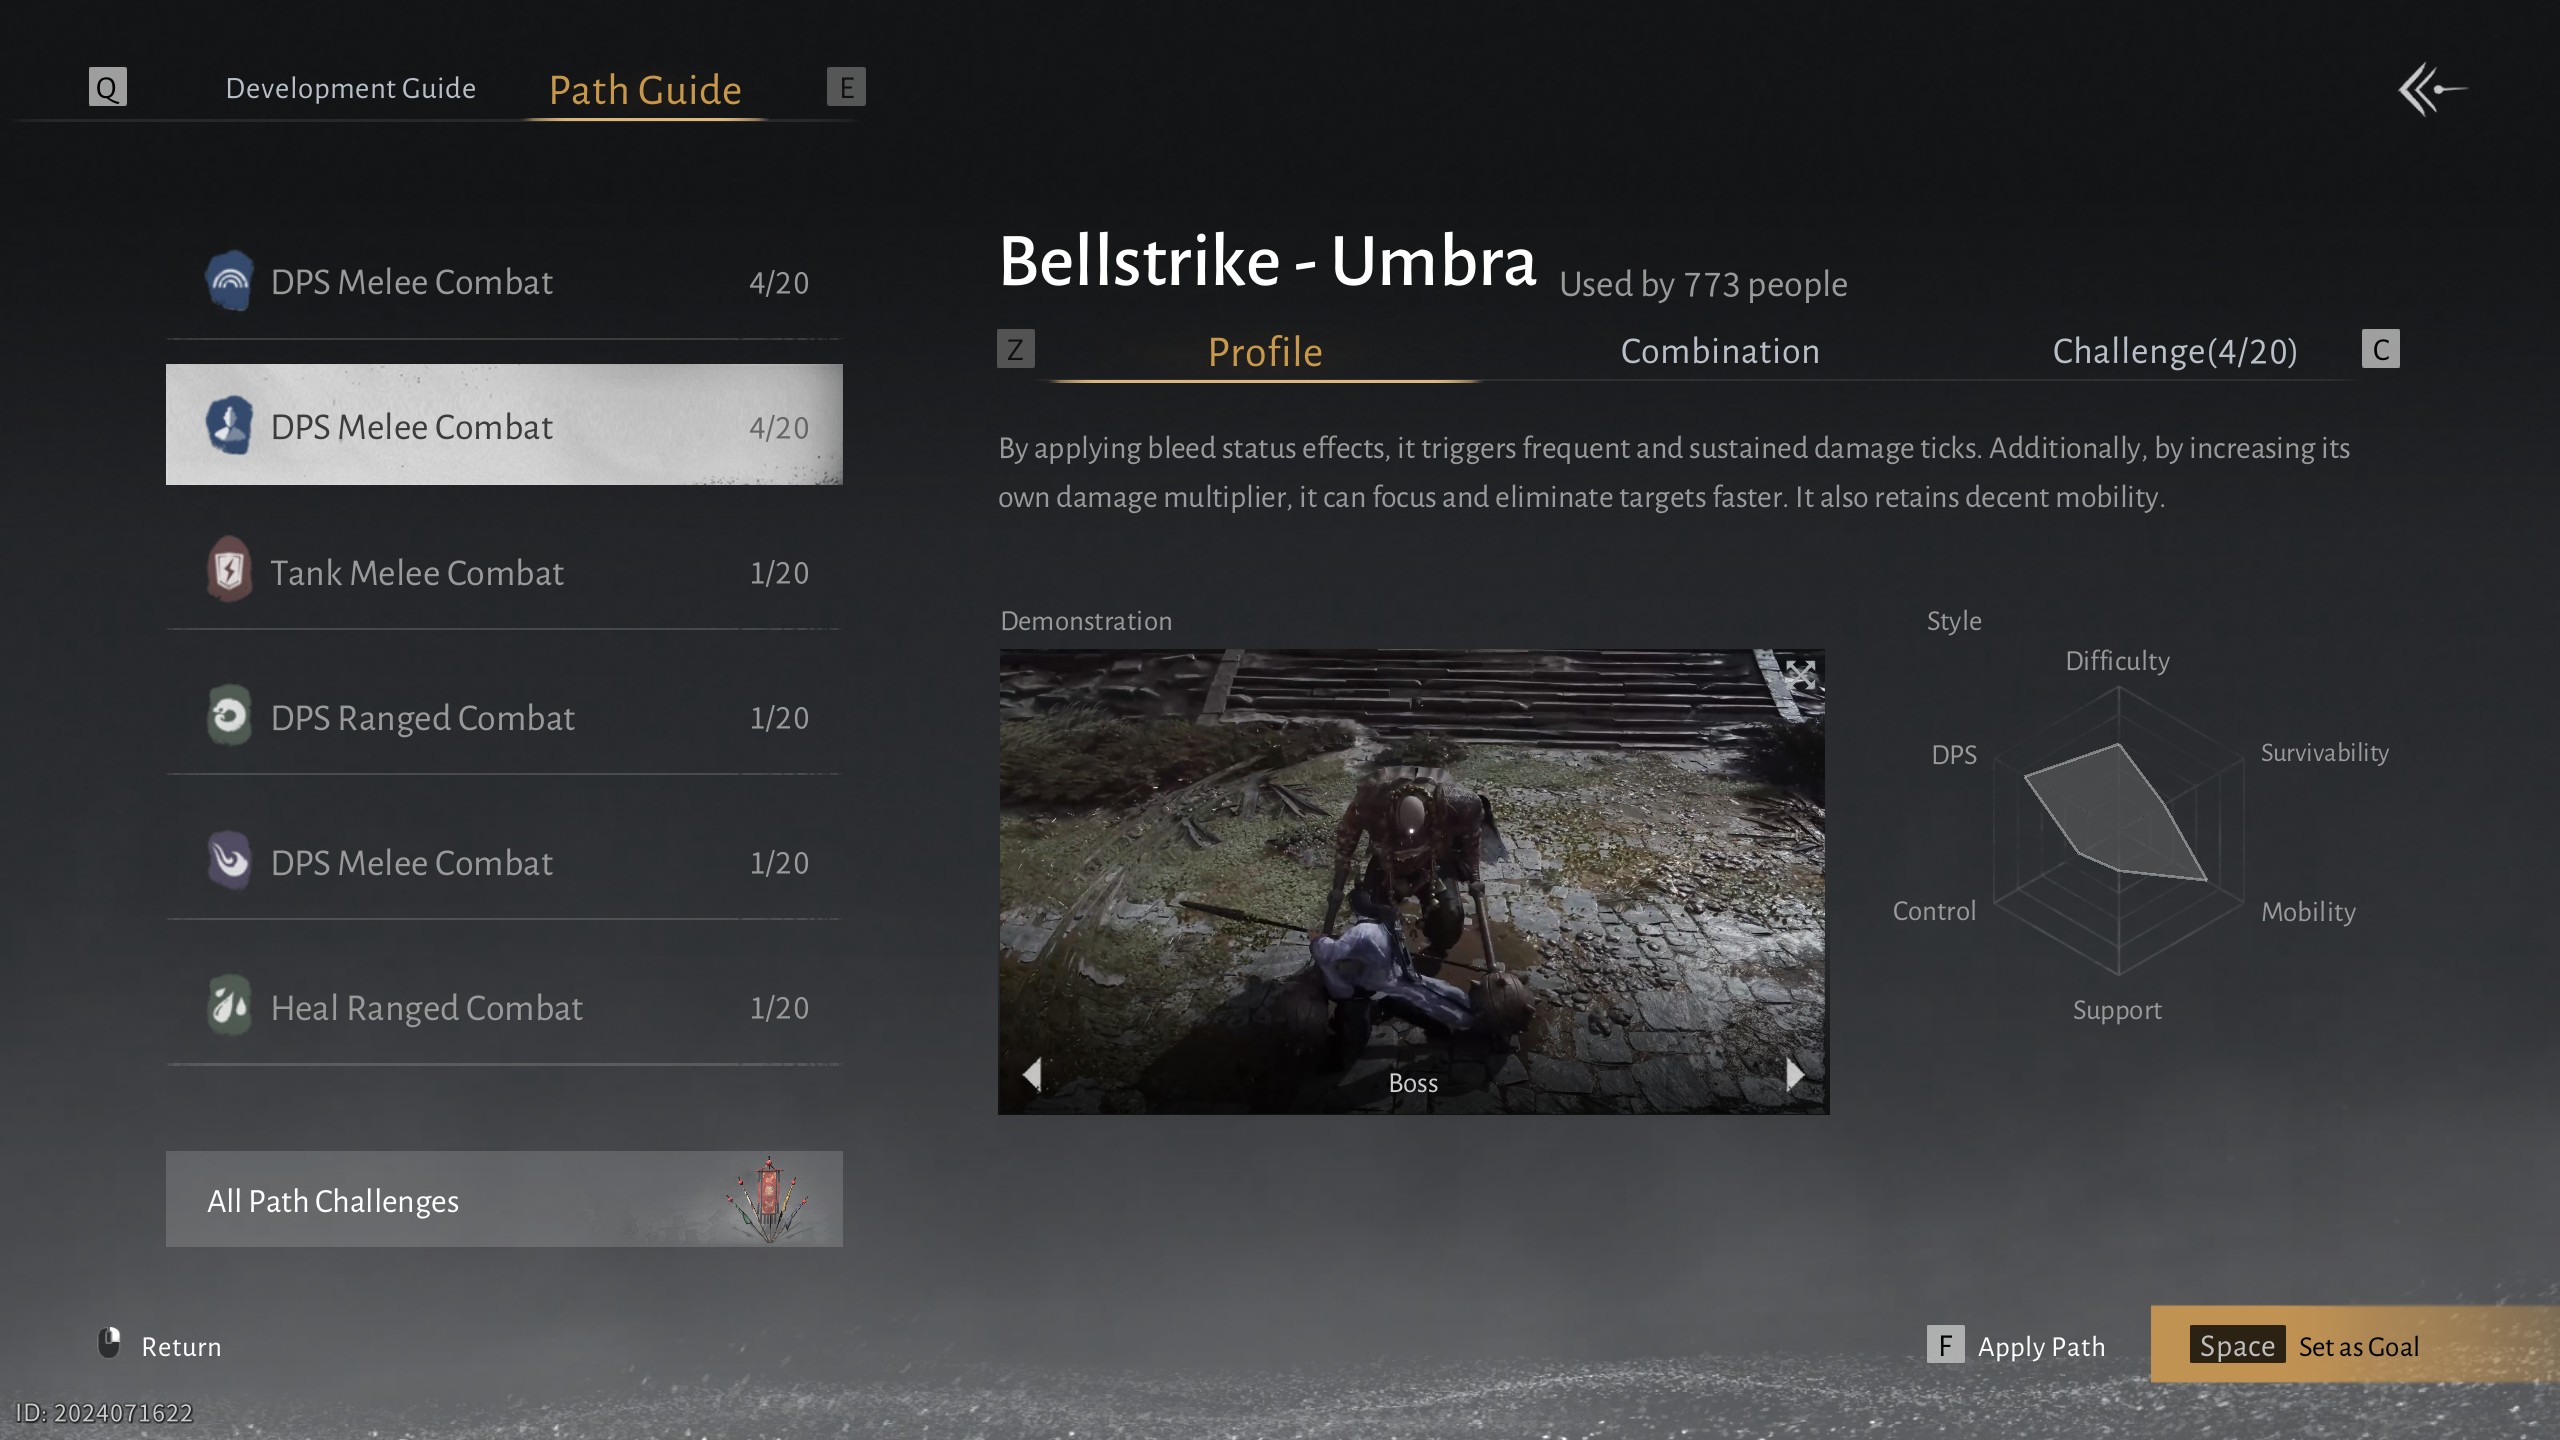Click the Q key shortcut icon
Viewport: 2560px width, 1440px height.
tap(107, 87)
